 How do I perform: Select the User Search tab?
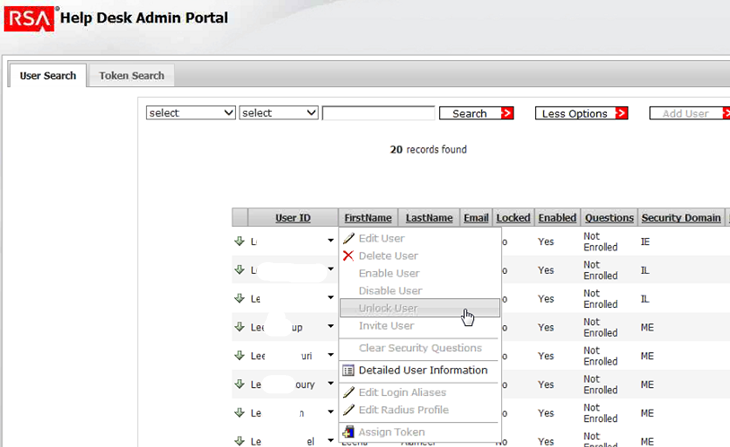point(47,75)
